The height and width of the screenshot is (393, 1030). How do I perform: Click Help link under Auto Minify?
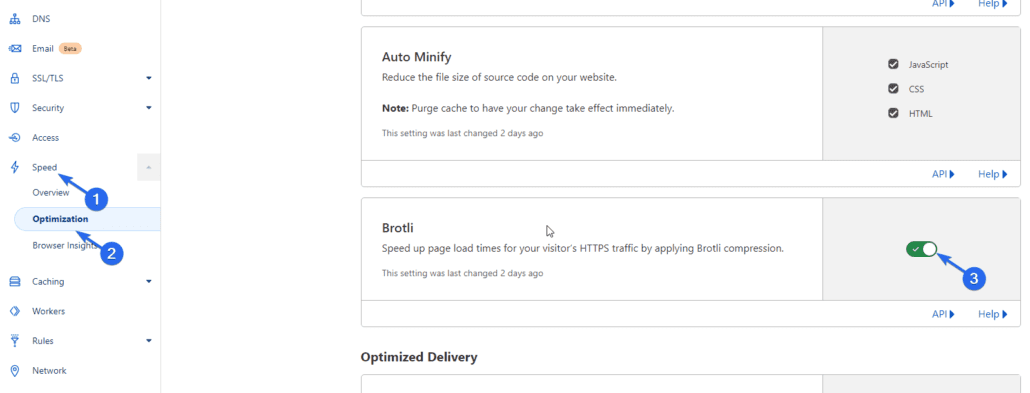[993, 174]
